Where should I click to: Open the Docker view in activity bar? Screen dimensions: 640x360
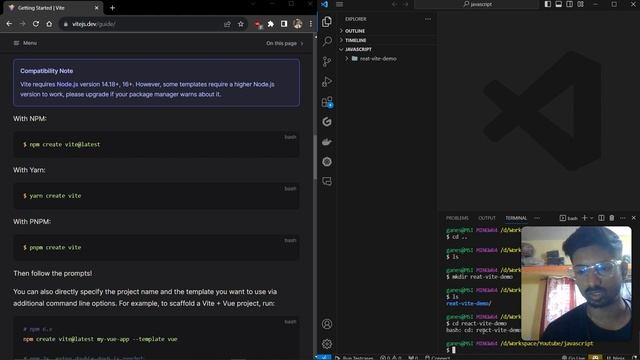(x=327, y=142)
